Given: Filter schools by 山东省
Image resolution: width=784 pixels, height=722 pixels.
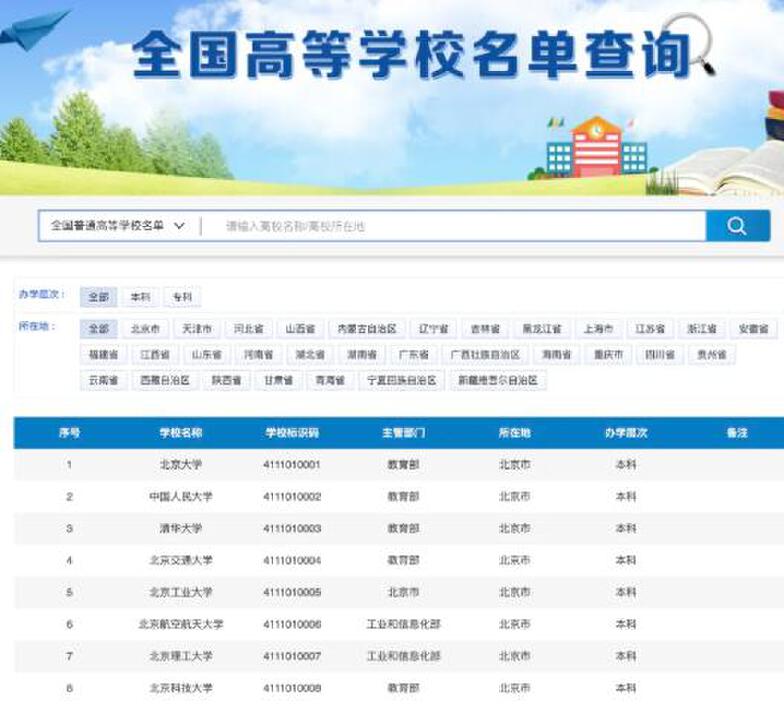Looking at the screenshot, I should coord(207,355).
